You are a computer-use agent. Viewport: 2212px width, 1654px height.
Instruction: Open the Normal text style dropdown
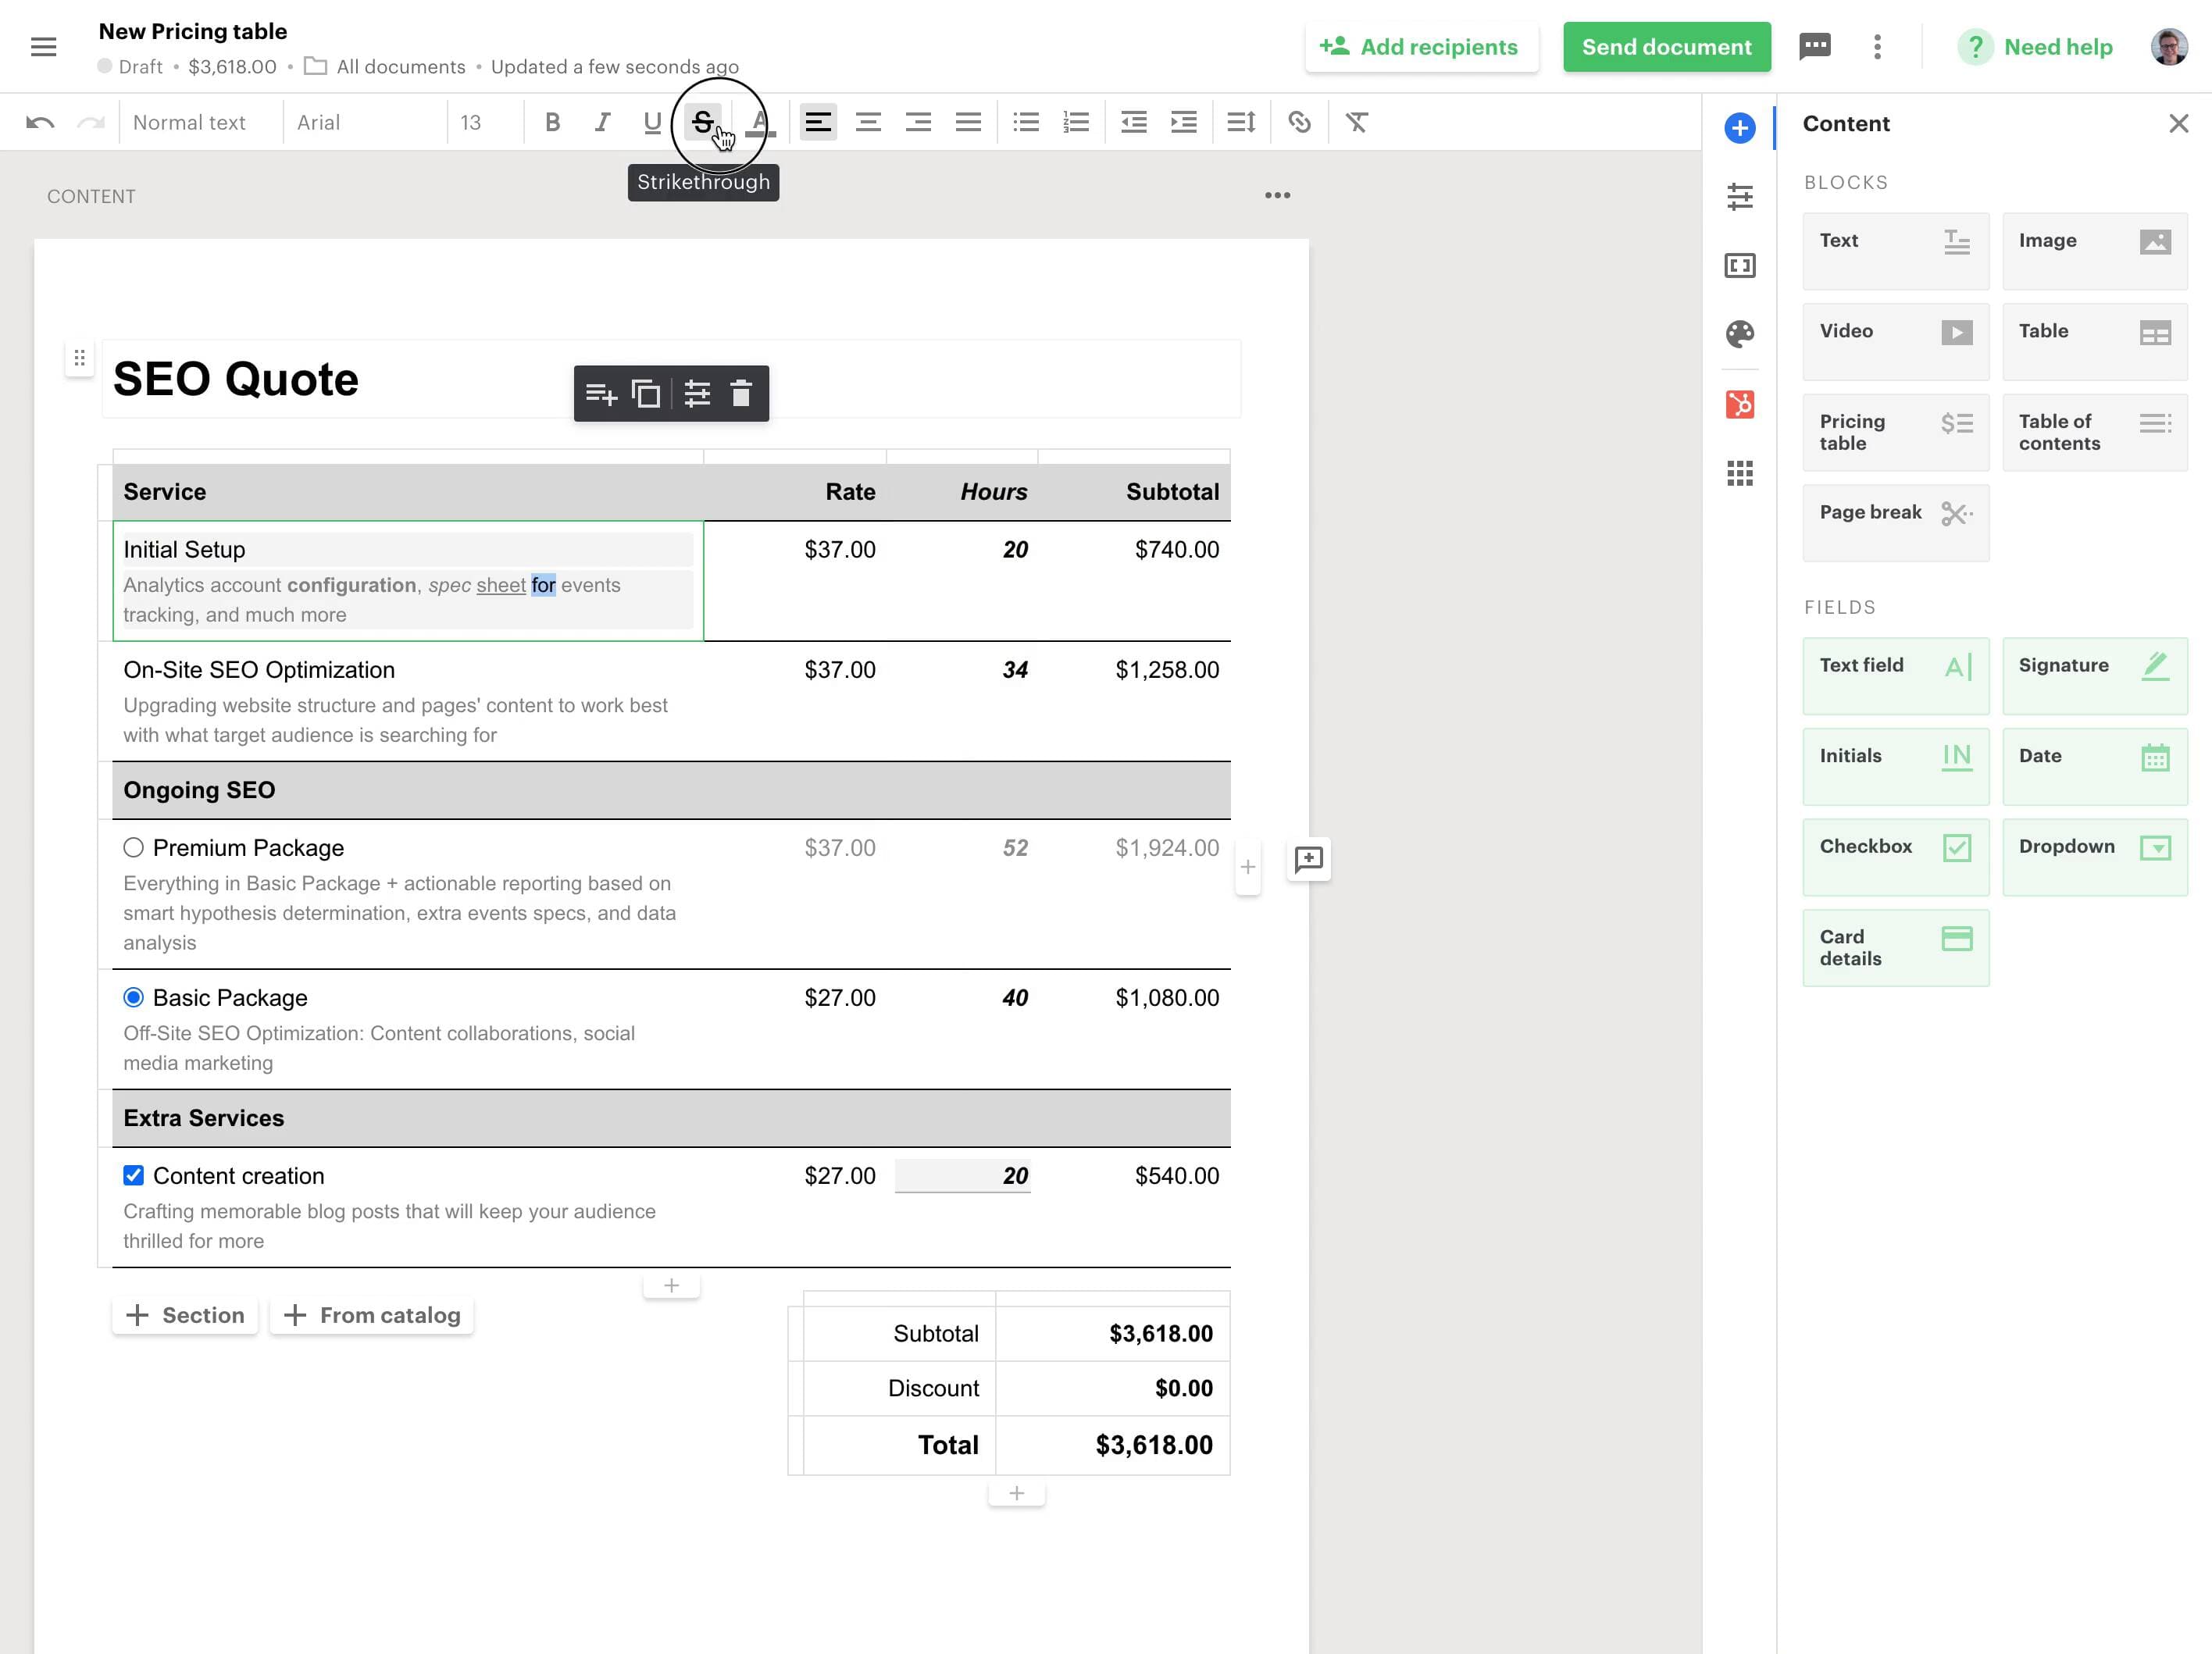[200, 123]
